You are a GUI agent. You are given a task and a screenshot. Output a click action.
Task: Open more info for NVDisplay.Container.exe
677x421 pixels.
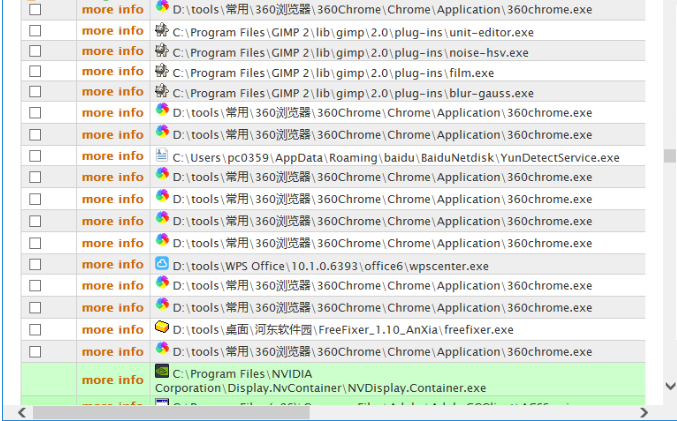click(113, 380)
